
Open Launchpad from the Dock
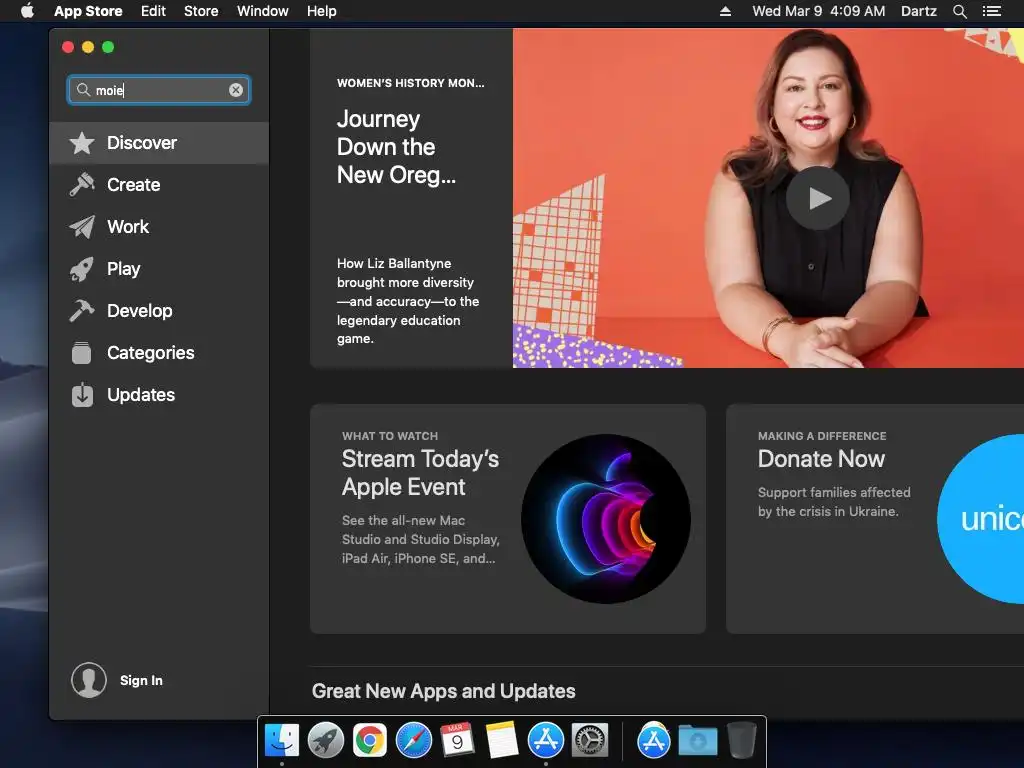point(326,740)
